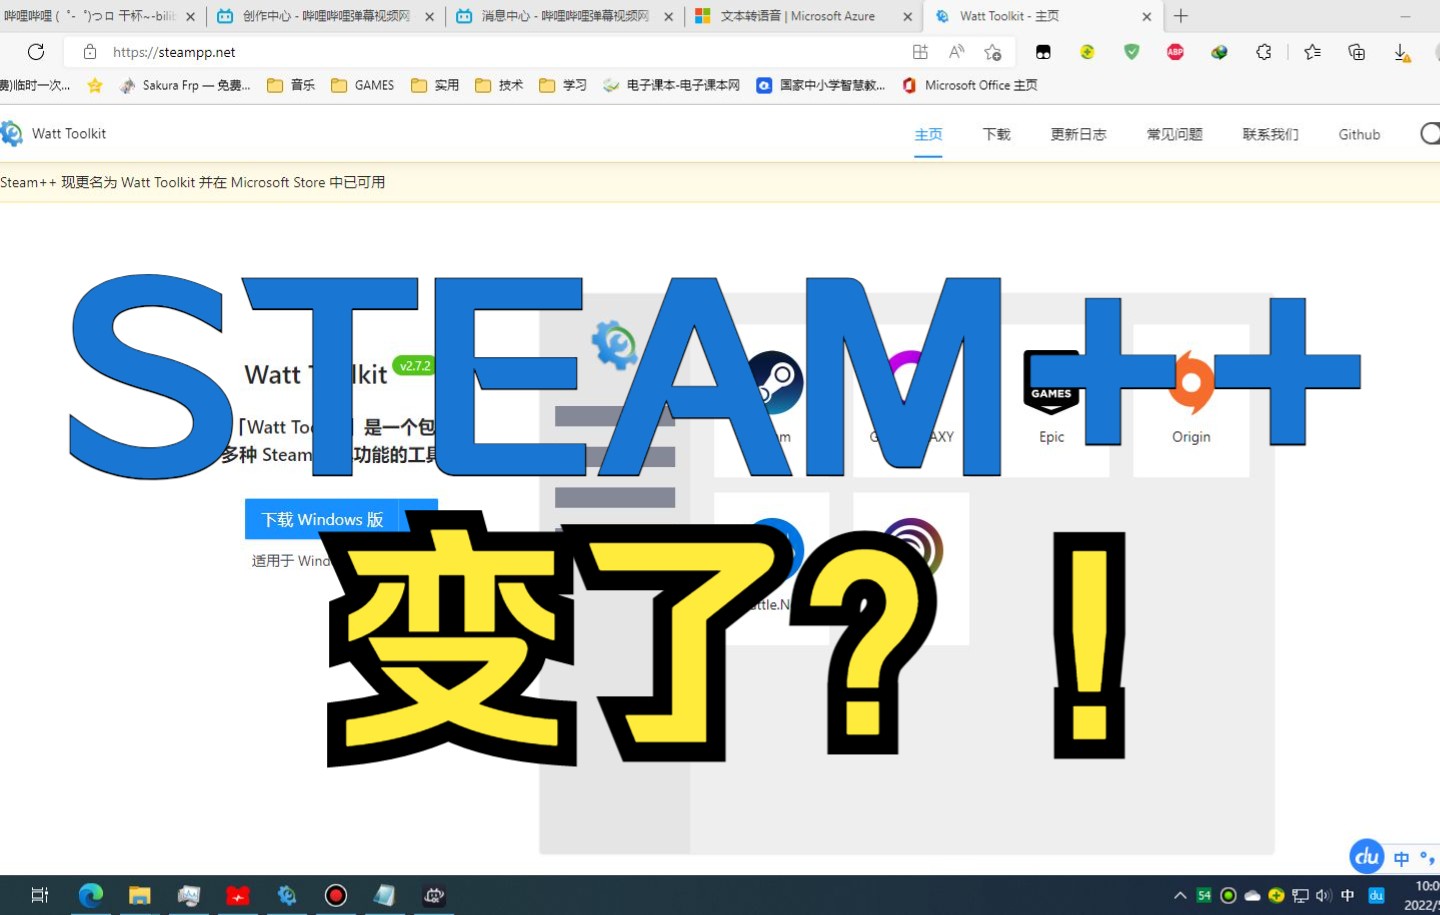The height and width of the screenshot is (915, 1440).
Task: Go to the 下载 nav item
Action: point(996,134)
